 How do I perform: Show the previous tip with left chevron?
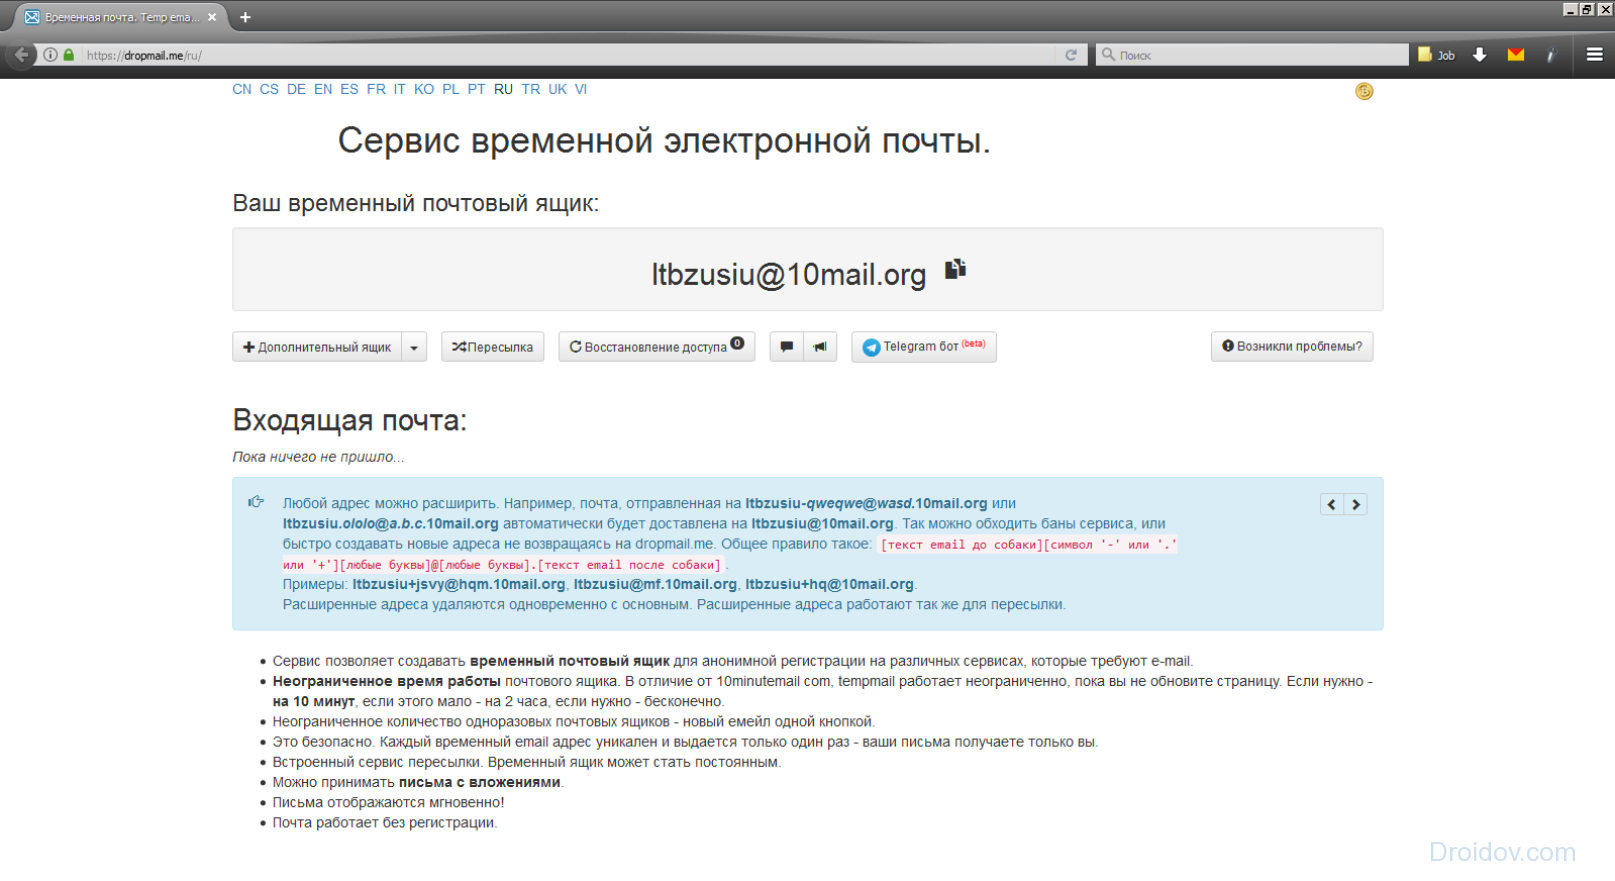coord(1331,505)
